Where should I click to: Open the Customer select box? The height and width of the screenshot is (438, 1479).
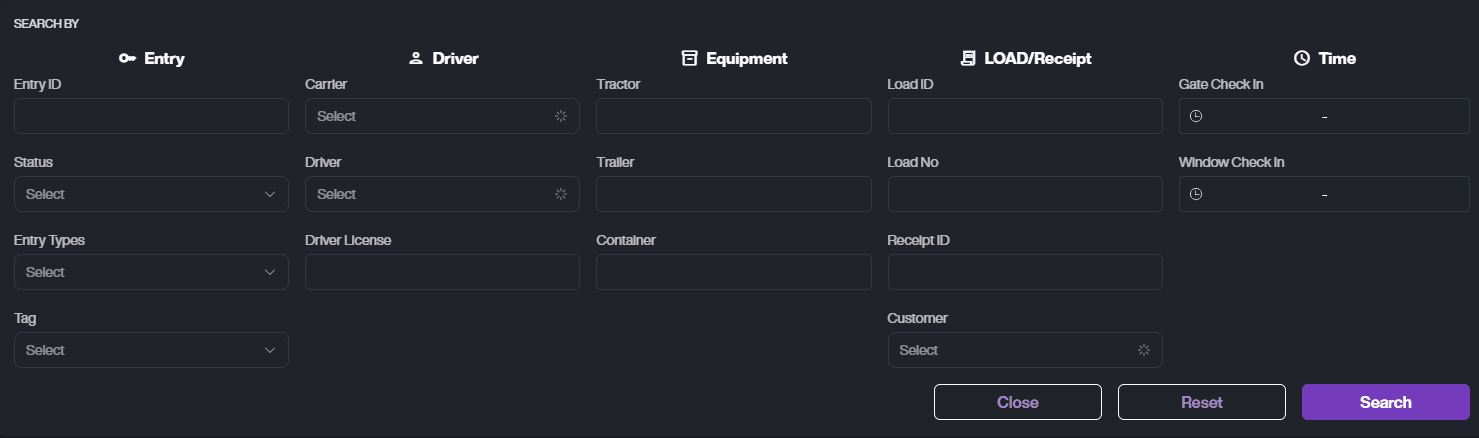click(x=1024, y=350)
